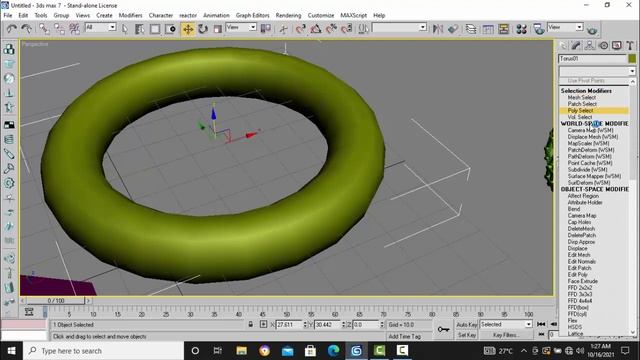Open the MAXScript menu
The height and width of the screenshot is (360, 640).
coord(353,15)
